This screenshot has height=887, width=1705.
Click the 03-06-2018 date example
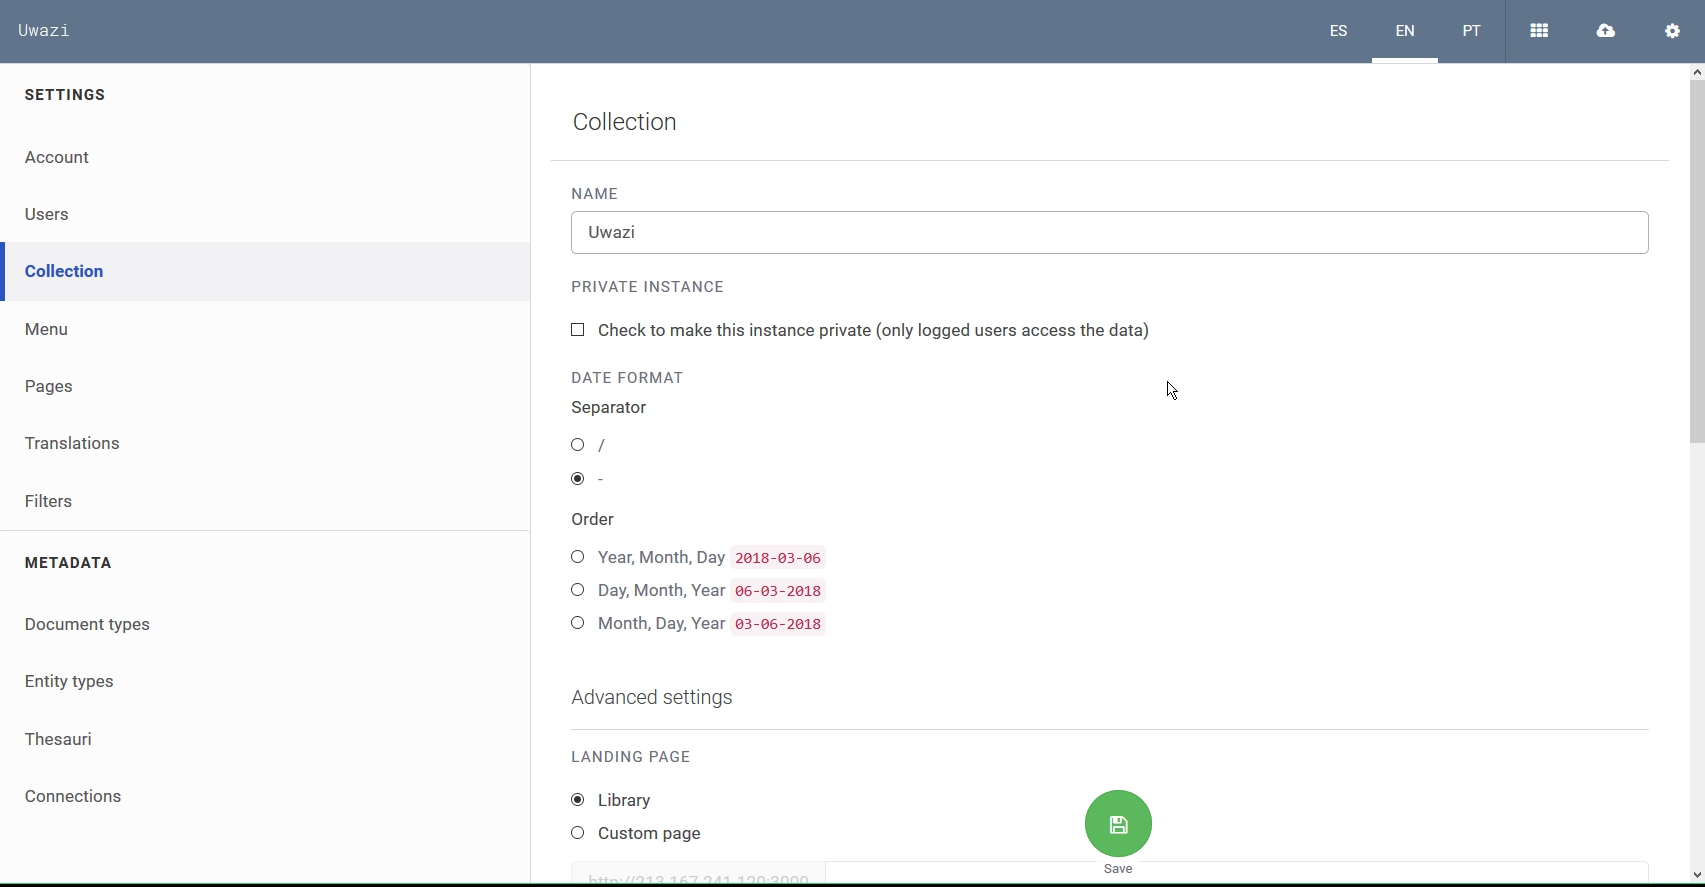[x=778, y=624]
